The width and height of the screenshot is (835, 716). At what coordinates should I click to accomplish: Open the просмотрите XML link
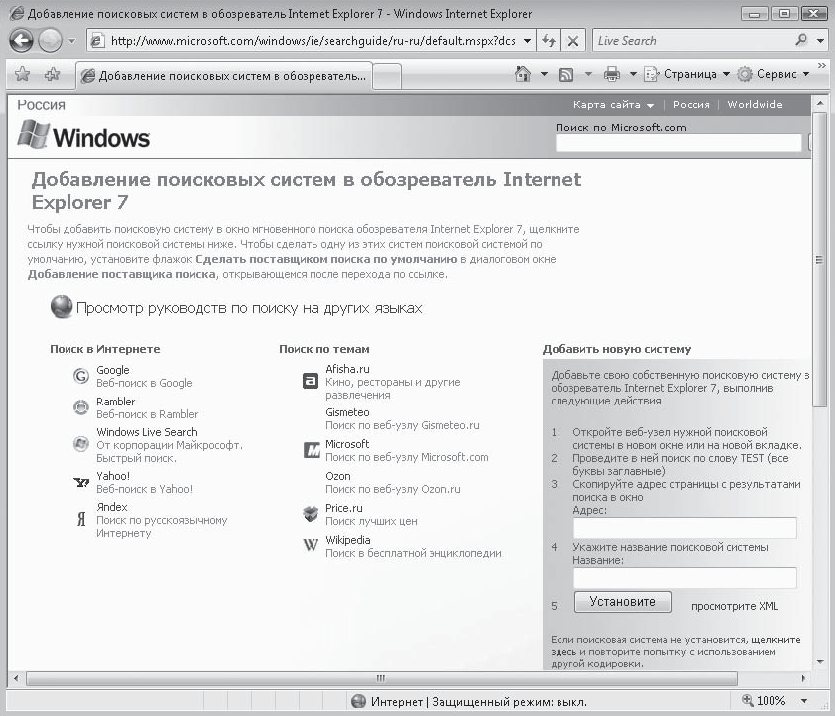pos(734,606)
